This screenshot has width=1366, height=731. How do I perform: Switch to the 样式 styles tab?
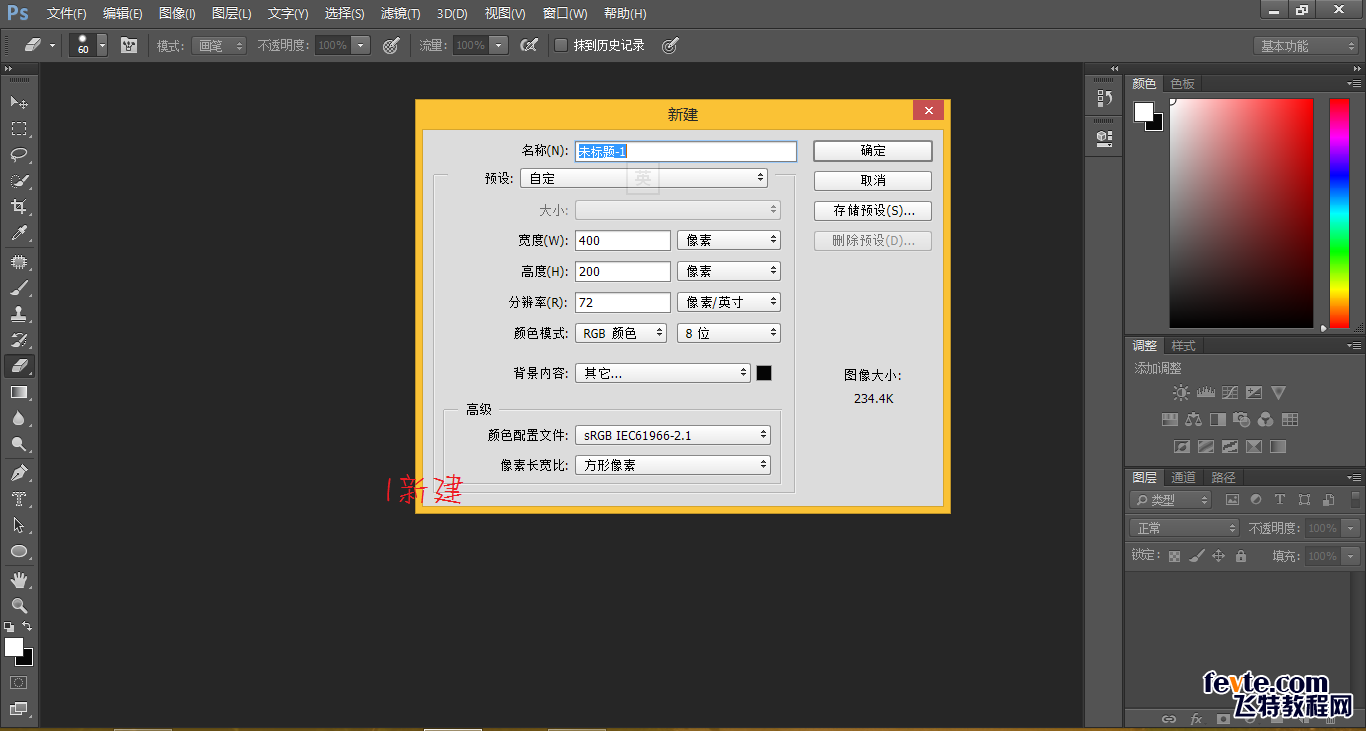(x=1183, y=345)
